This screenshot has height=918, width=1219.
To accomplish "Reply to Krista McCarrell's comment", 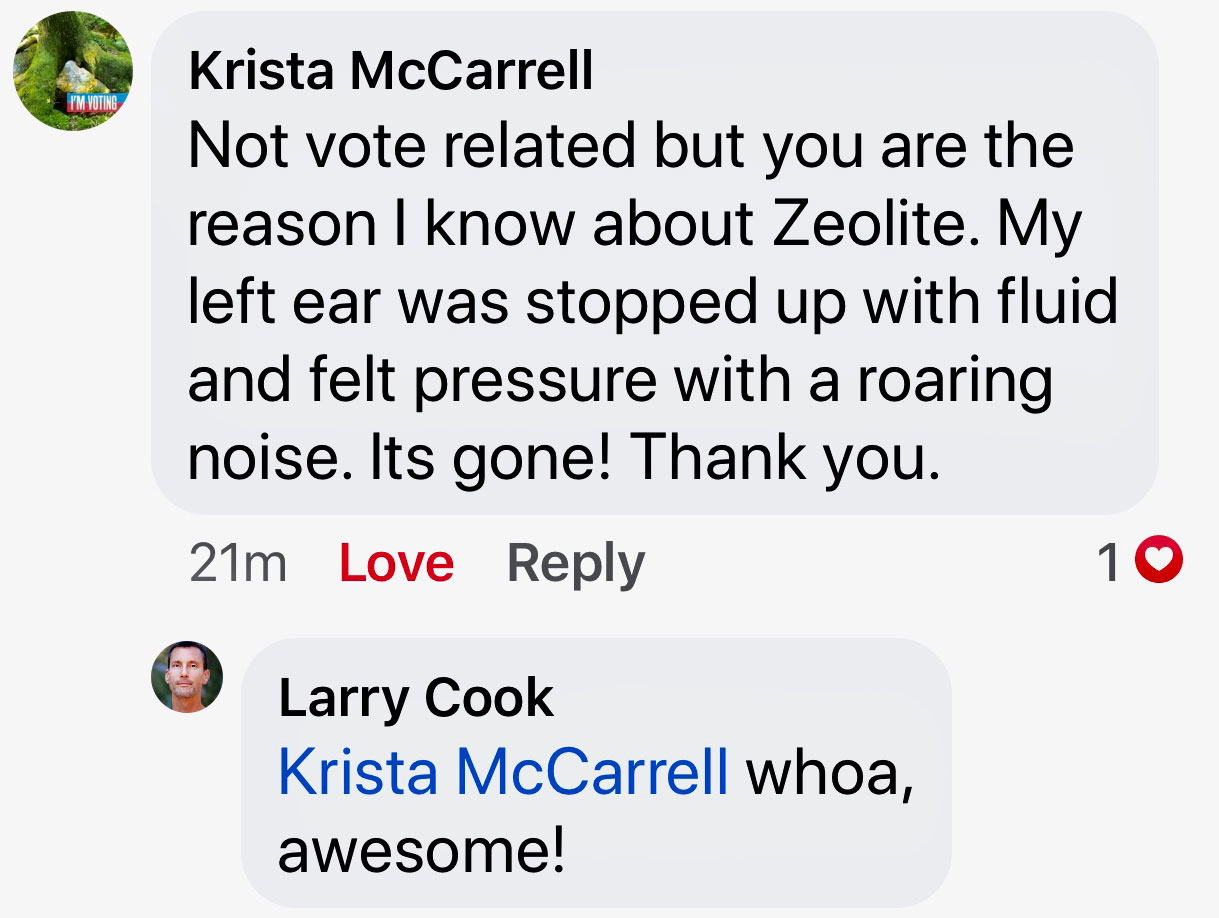I will pos(575,563).
